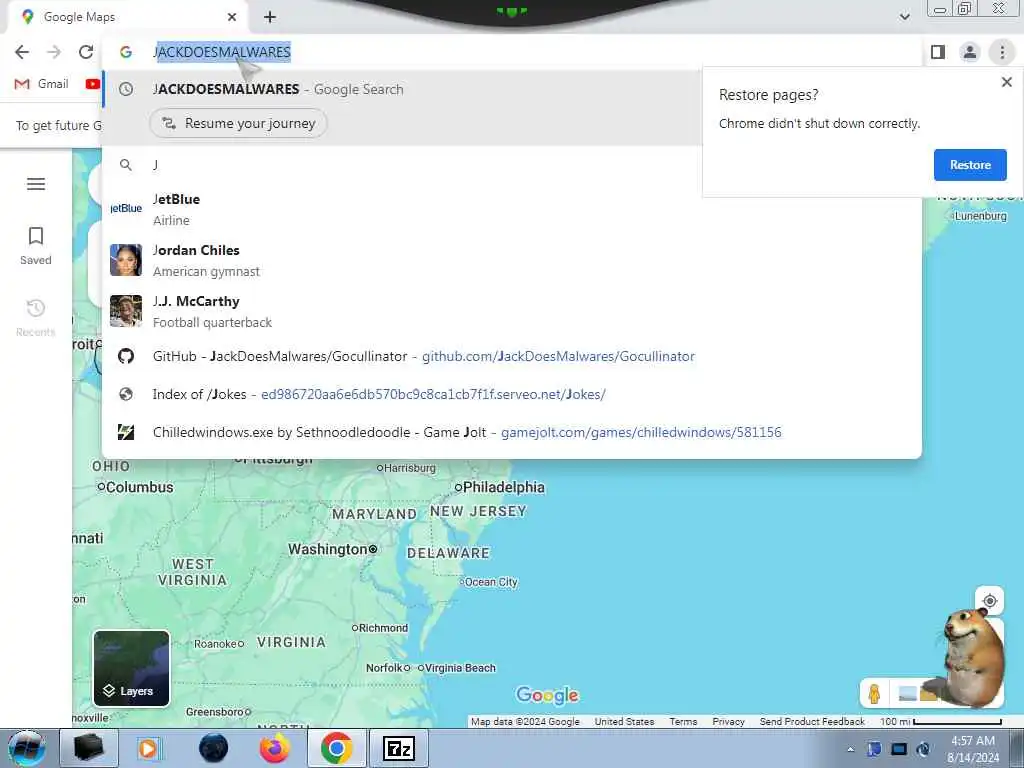1024x768 pixels.
Task: Open Chrome's three-dot menu
Action: point(1002,52)
